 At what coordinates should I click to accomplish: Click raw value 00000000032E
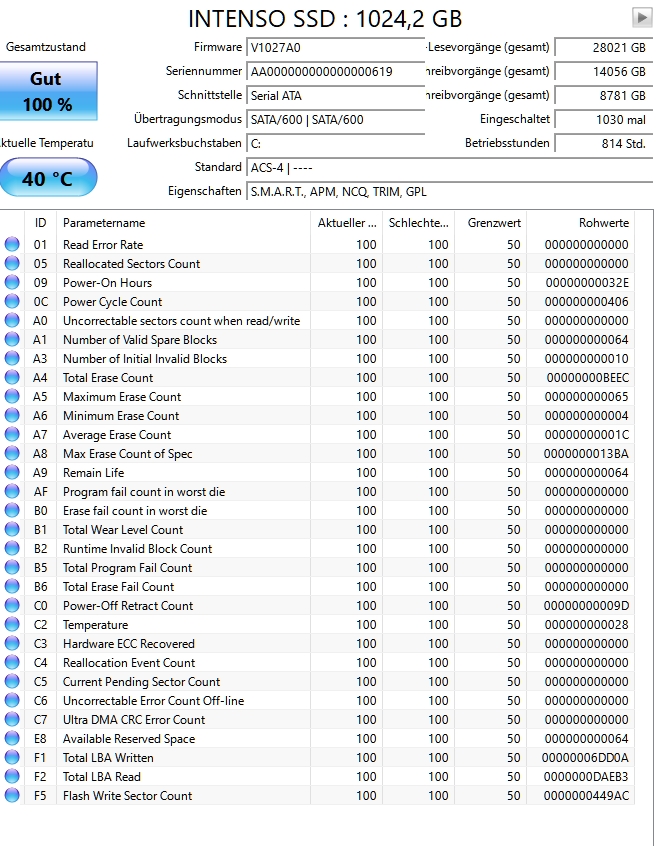coord(587,282)
